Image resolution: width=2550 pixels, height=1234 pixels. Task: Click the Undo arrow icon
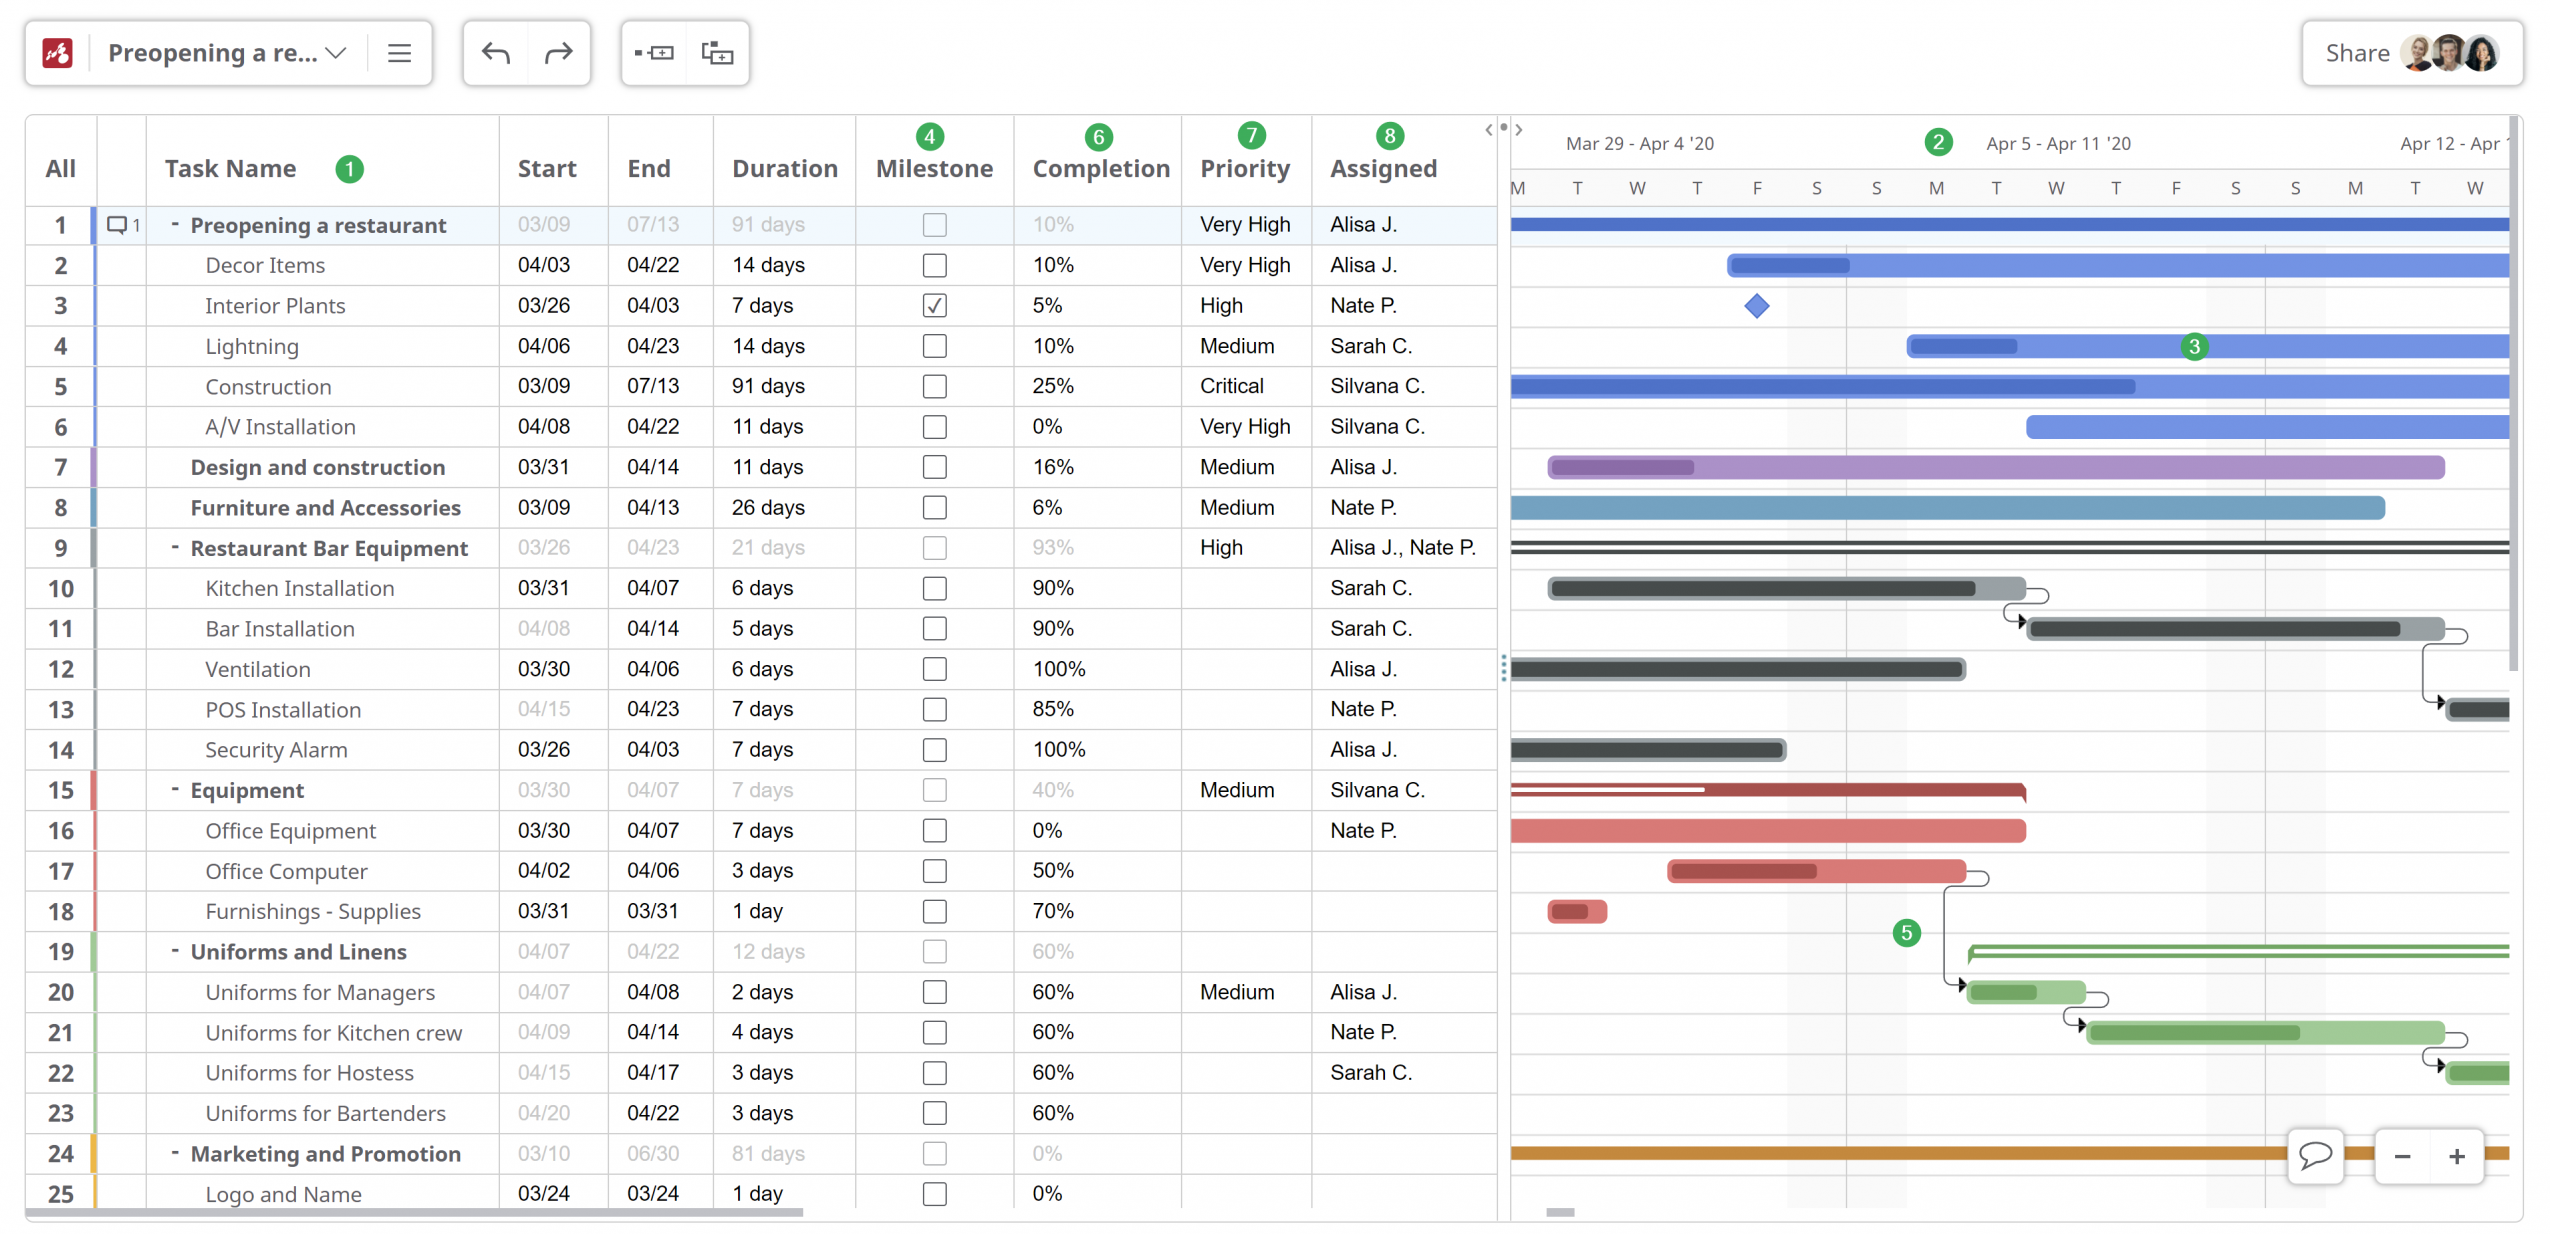tap(496, 53)
